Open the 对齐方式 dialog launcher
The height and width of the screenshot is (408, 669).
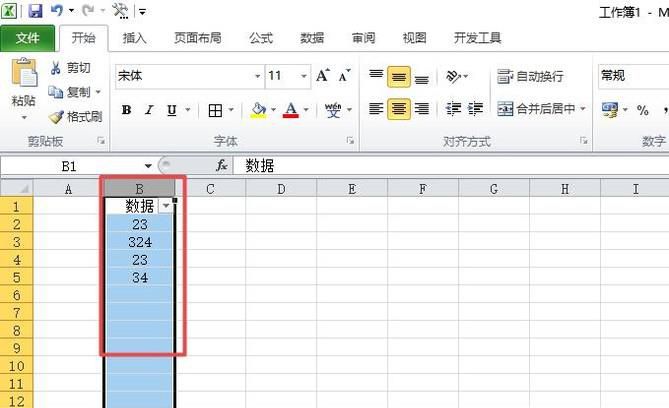583,140
